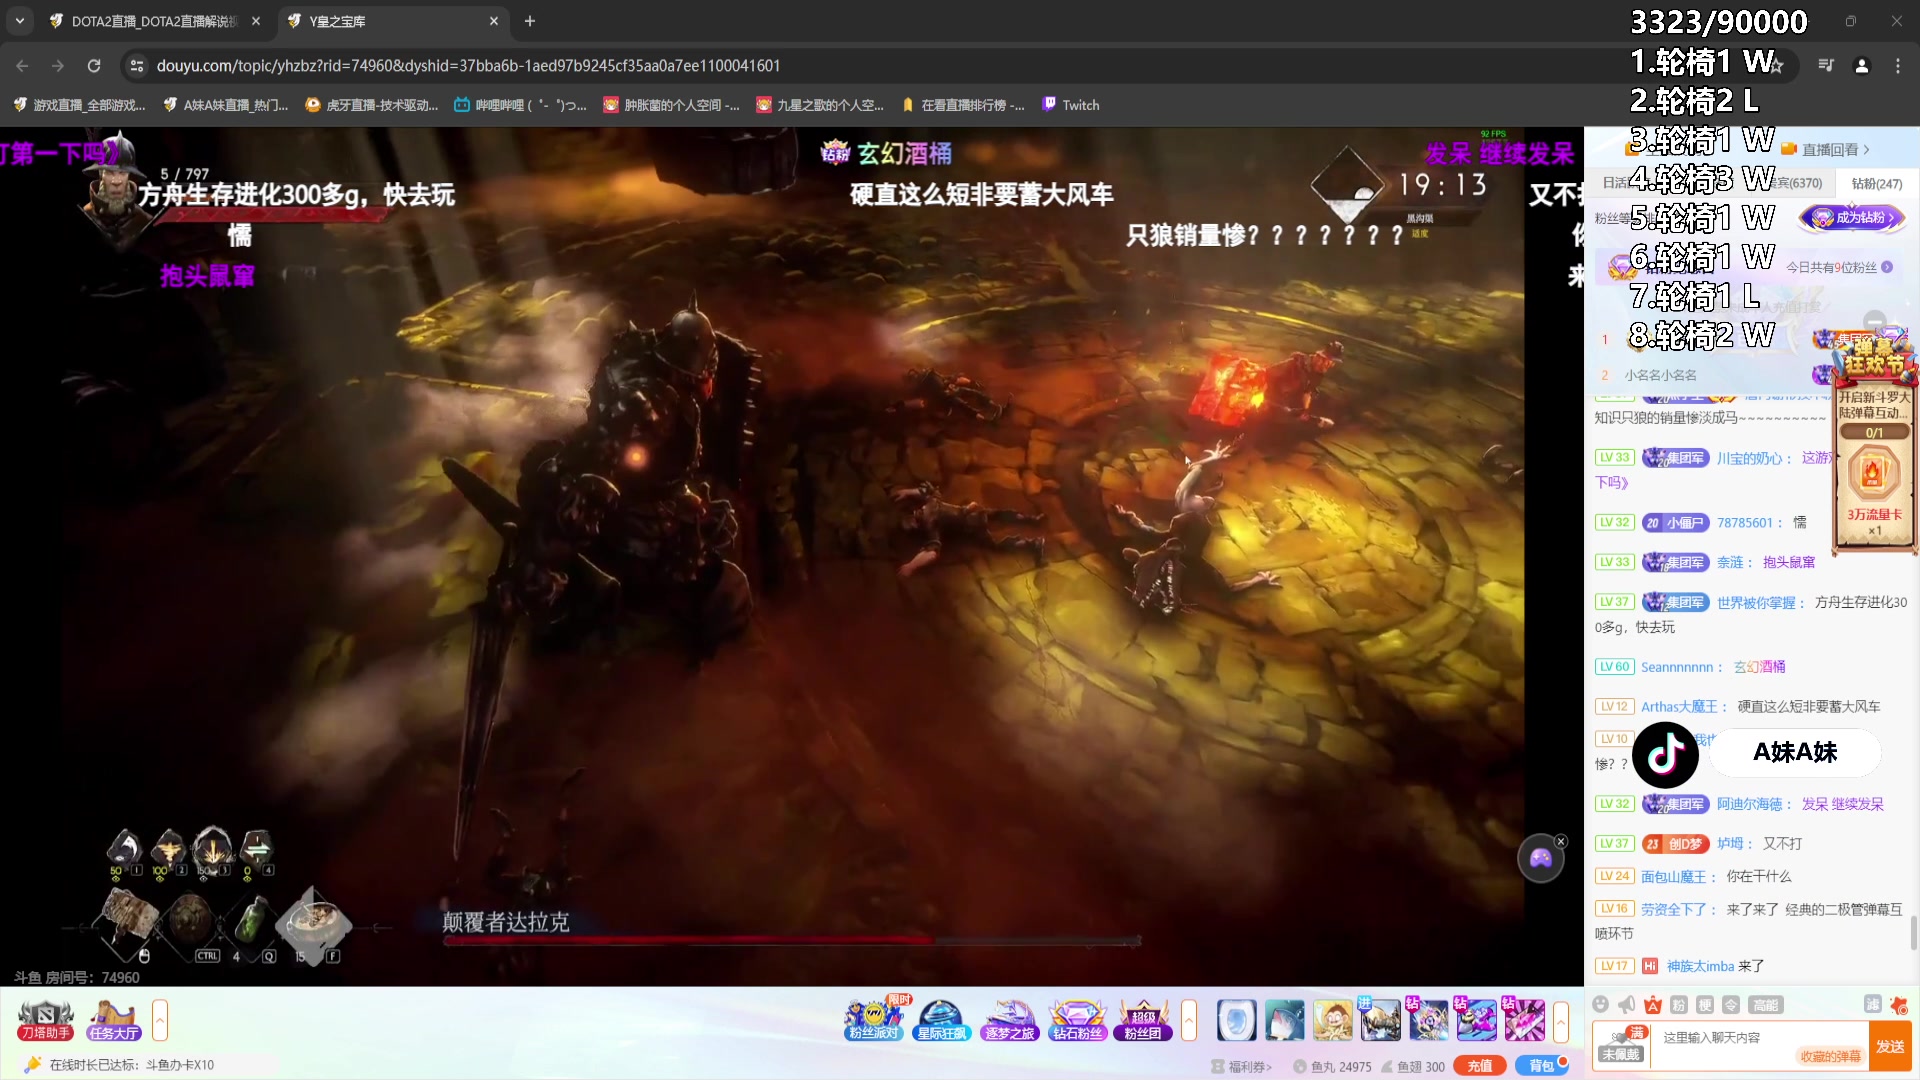Open the emoji picker beside chat box

click(x=1601, y=1006)
